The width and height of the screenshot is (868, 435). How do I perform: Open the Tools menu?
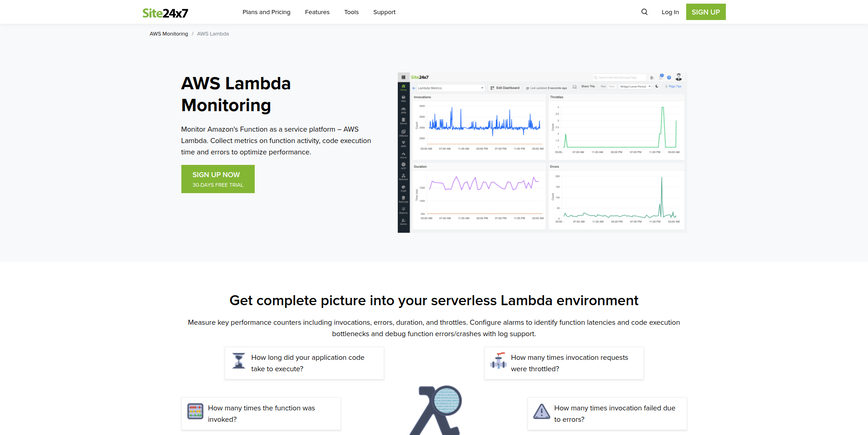pyautogui.click(x=352, y=12)
